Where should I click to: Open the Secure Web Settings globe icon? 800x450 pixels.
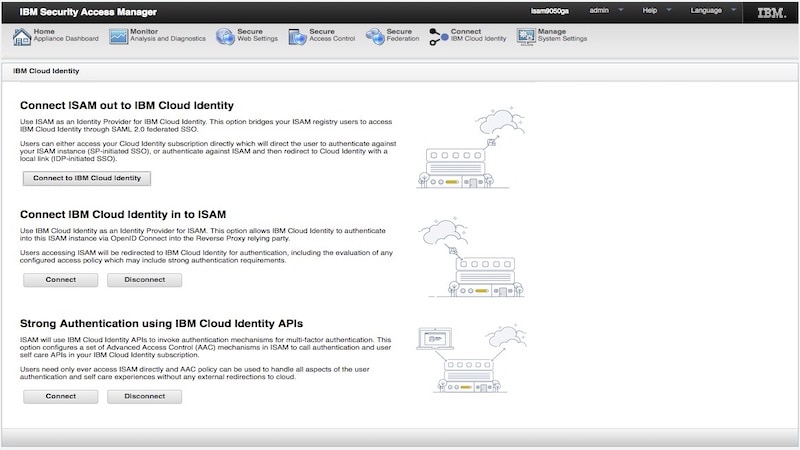pyautogui.click(x=225, y=36)
